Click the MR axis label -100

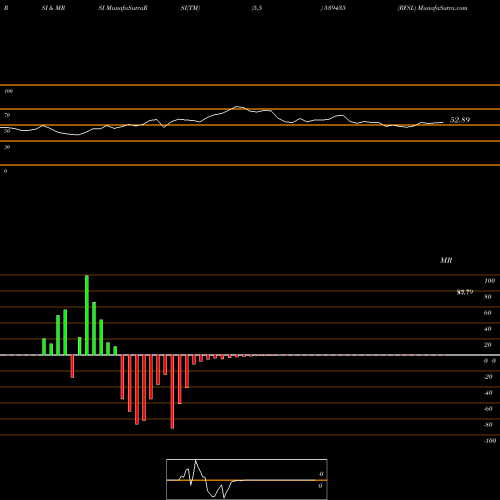point(490,441)
